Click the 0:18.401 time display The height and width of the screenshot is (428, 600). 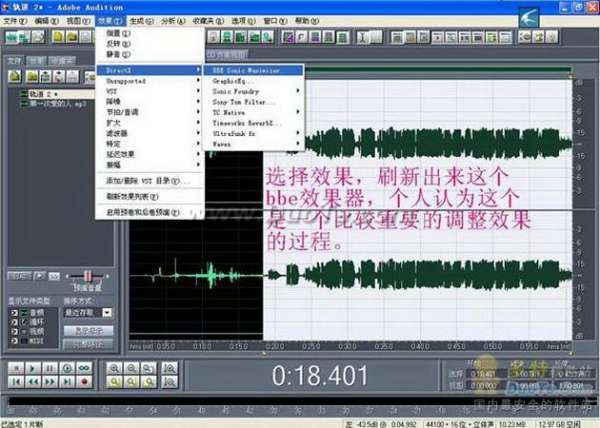pyautogui.click(x=320, y=375)
